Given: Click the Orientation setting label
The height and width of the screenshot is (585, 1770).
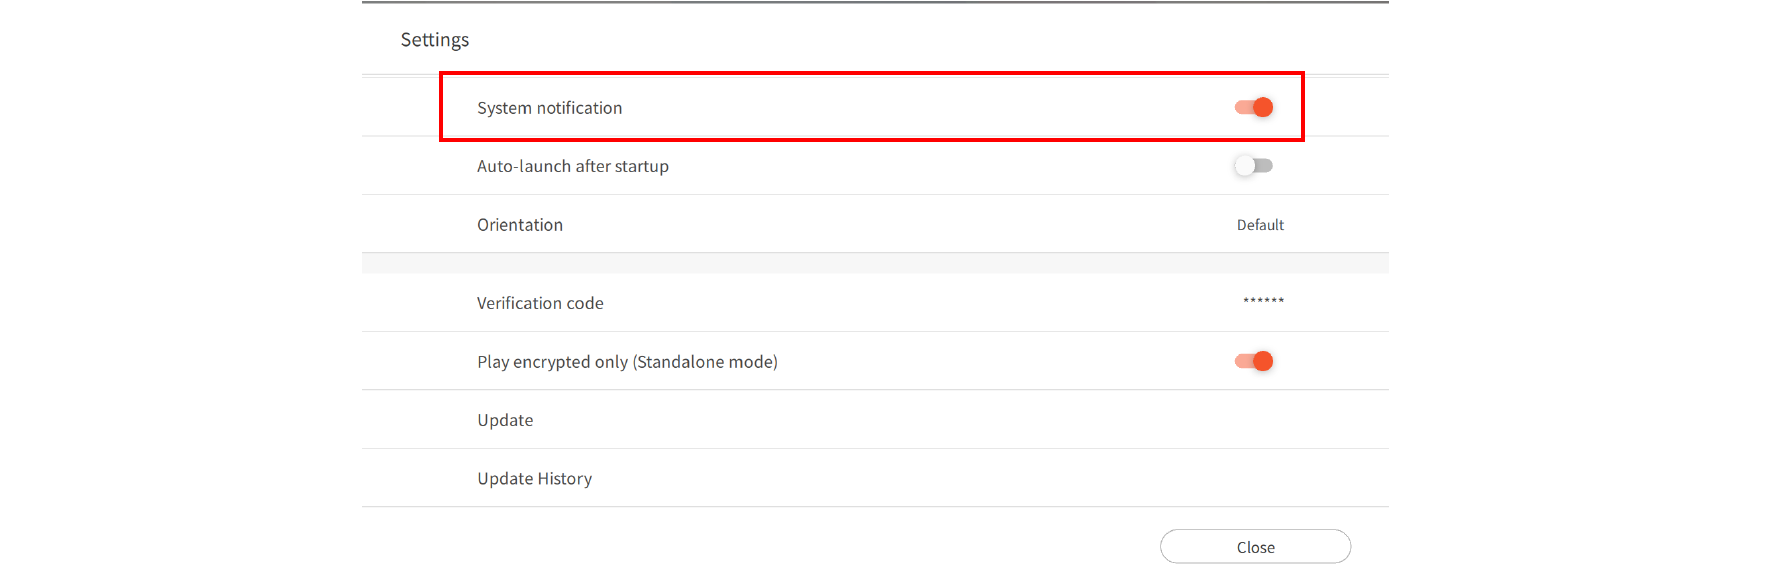Looking at the screenshot, I should pos(519,225).
